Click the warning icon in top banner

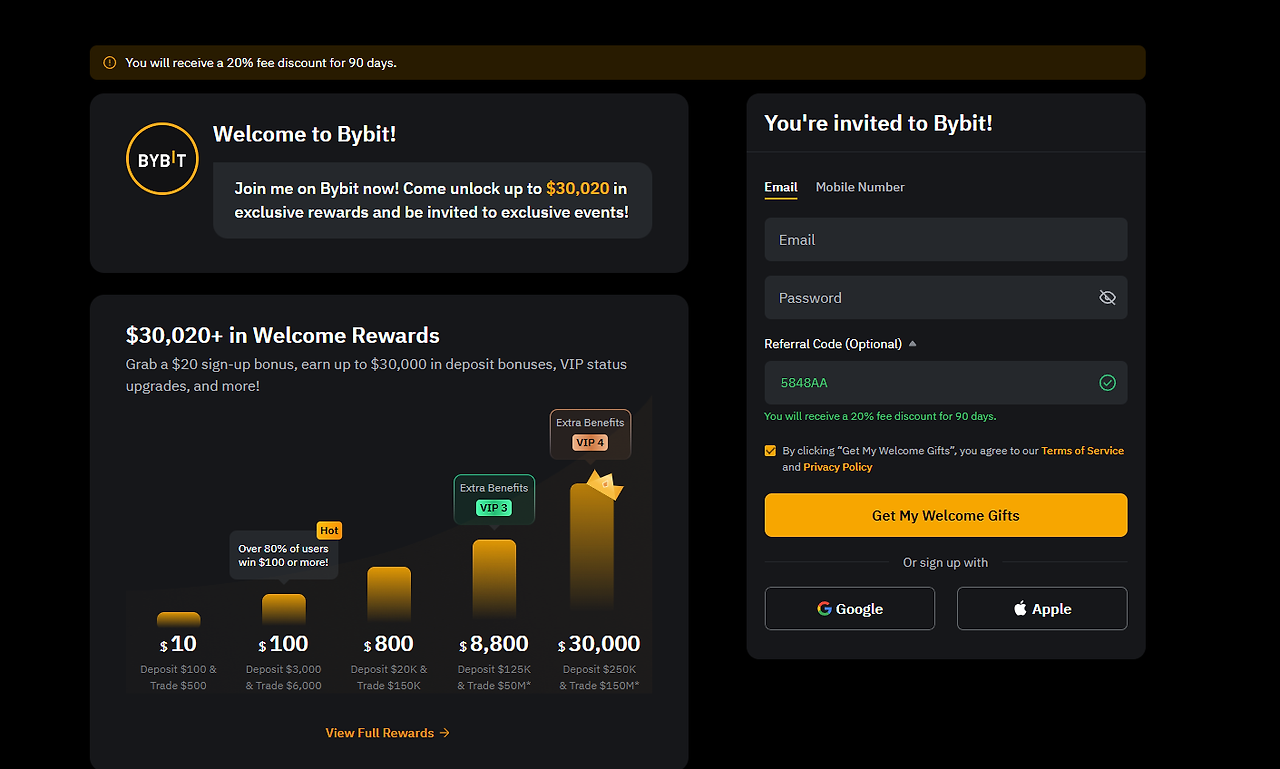point(110,63)
